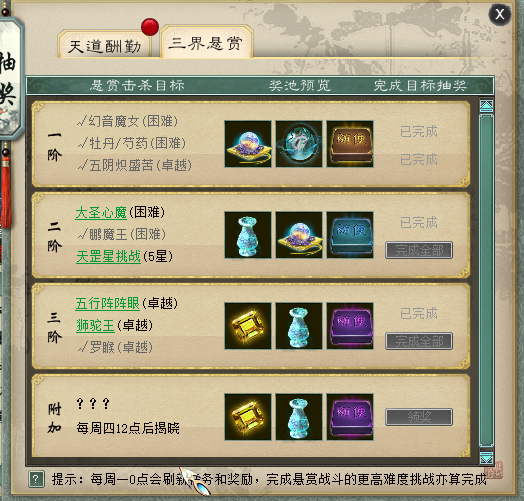
Task: Click the porcelain vase icon in tier two
Action: 248,235
